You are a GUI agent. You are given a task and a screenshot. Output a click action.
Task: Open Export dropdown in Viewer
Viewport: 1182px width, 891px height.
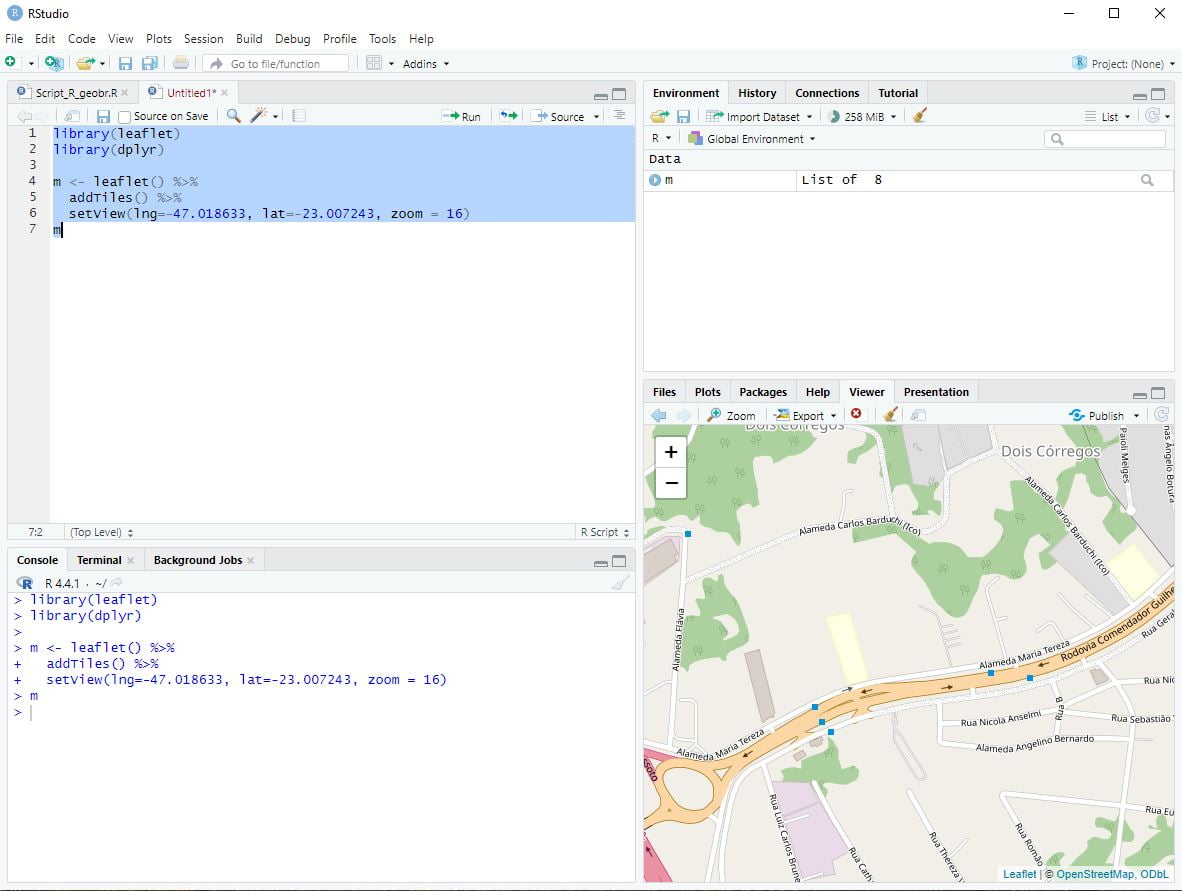(x=806, y=415)
